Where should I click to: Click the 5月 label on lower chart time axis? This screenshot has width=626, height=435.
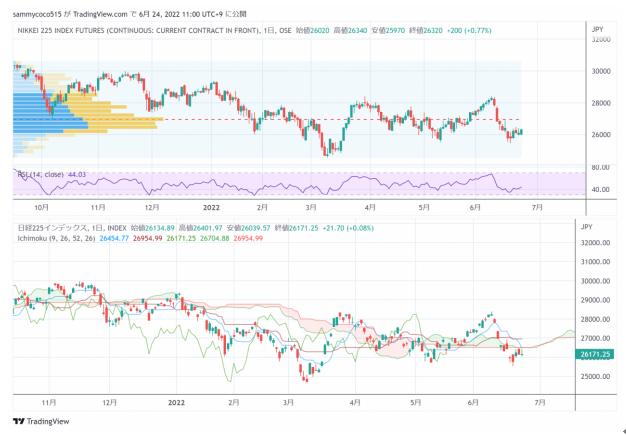(x=416, y=403)
